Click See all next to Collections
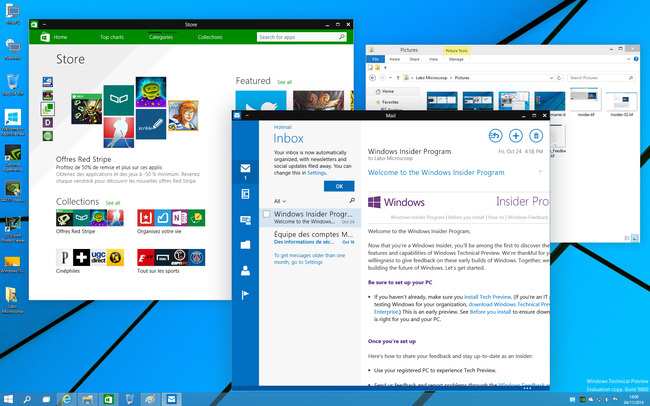Viewport: 650px width, 406px height. coord(113,203)
